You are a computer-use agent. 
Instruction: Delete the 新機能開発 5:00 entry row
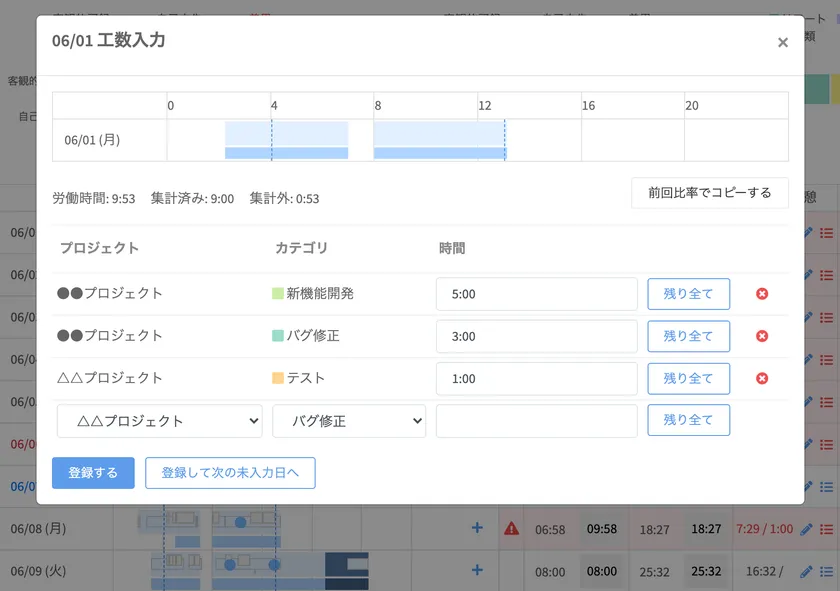tap(762, 294)
